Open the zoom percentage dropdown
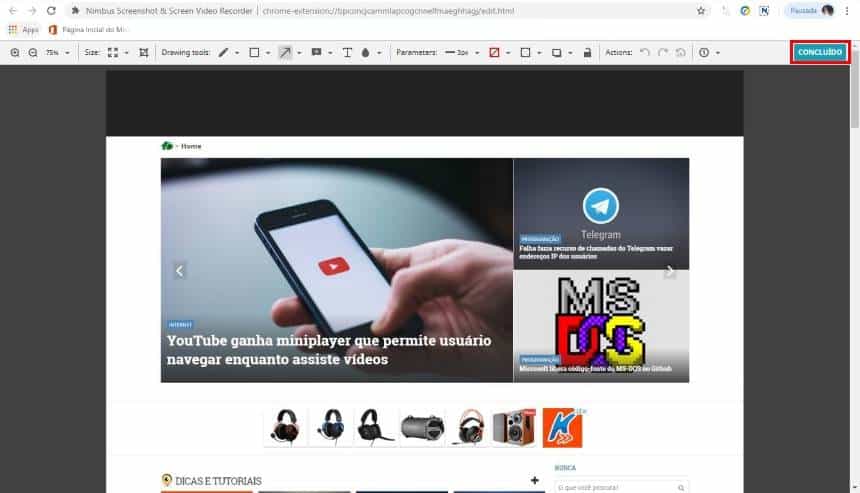Screen dimensions: 860x493 (58, 53)
